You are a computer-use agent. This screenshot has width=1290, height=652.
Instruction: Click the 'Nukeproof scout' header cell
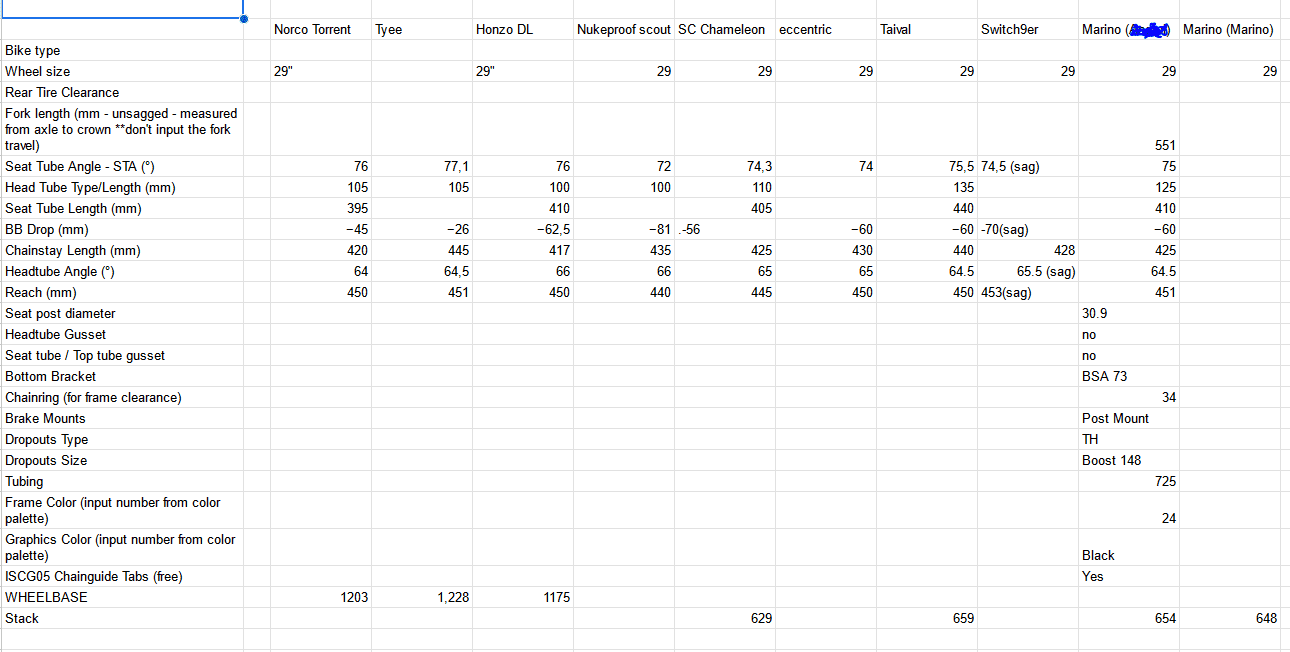pyautogui.click(x=624, y=30)
